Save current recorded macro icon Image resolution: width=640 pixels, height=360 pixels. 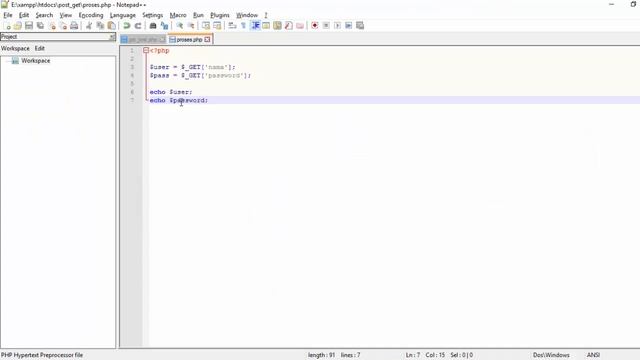point(360,26)
